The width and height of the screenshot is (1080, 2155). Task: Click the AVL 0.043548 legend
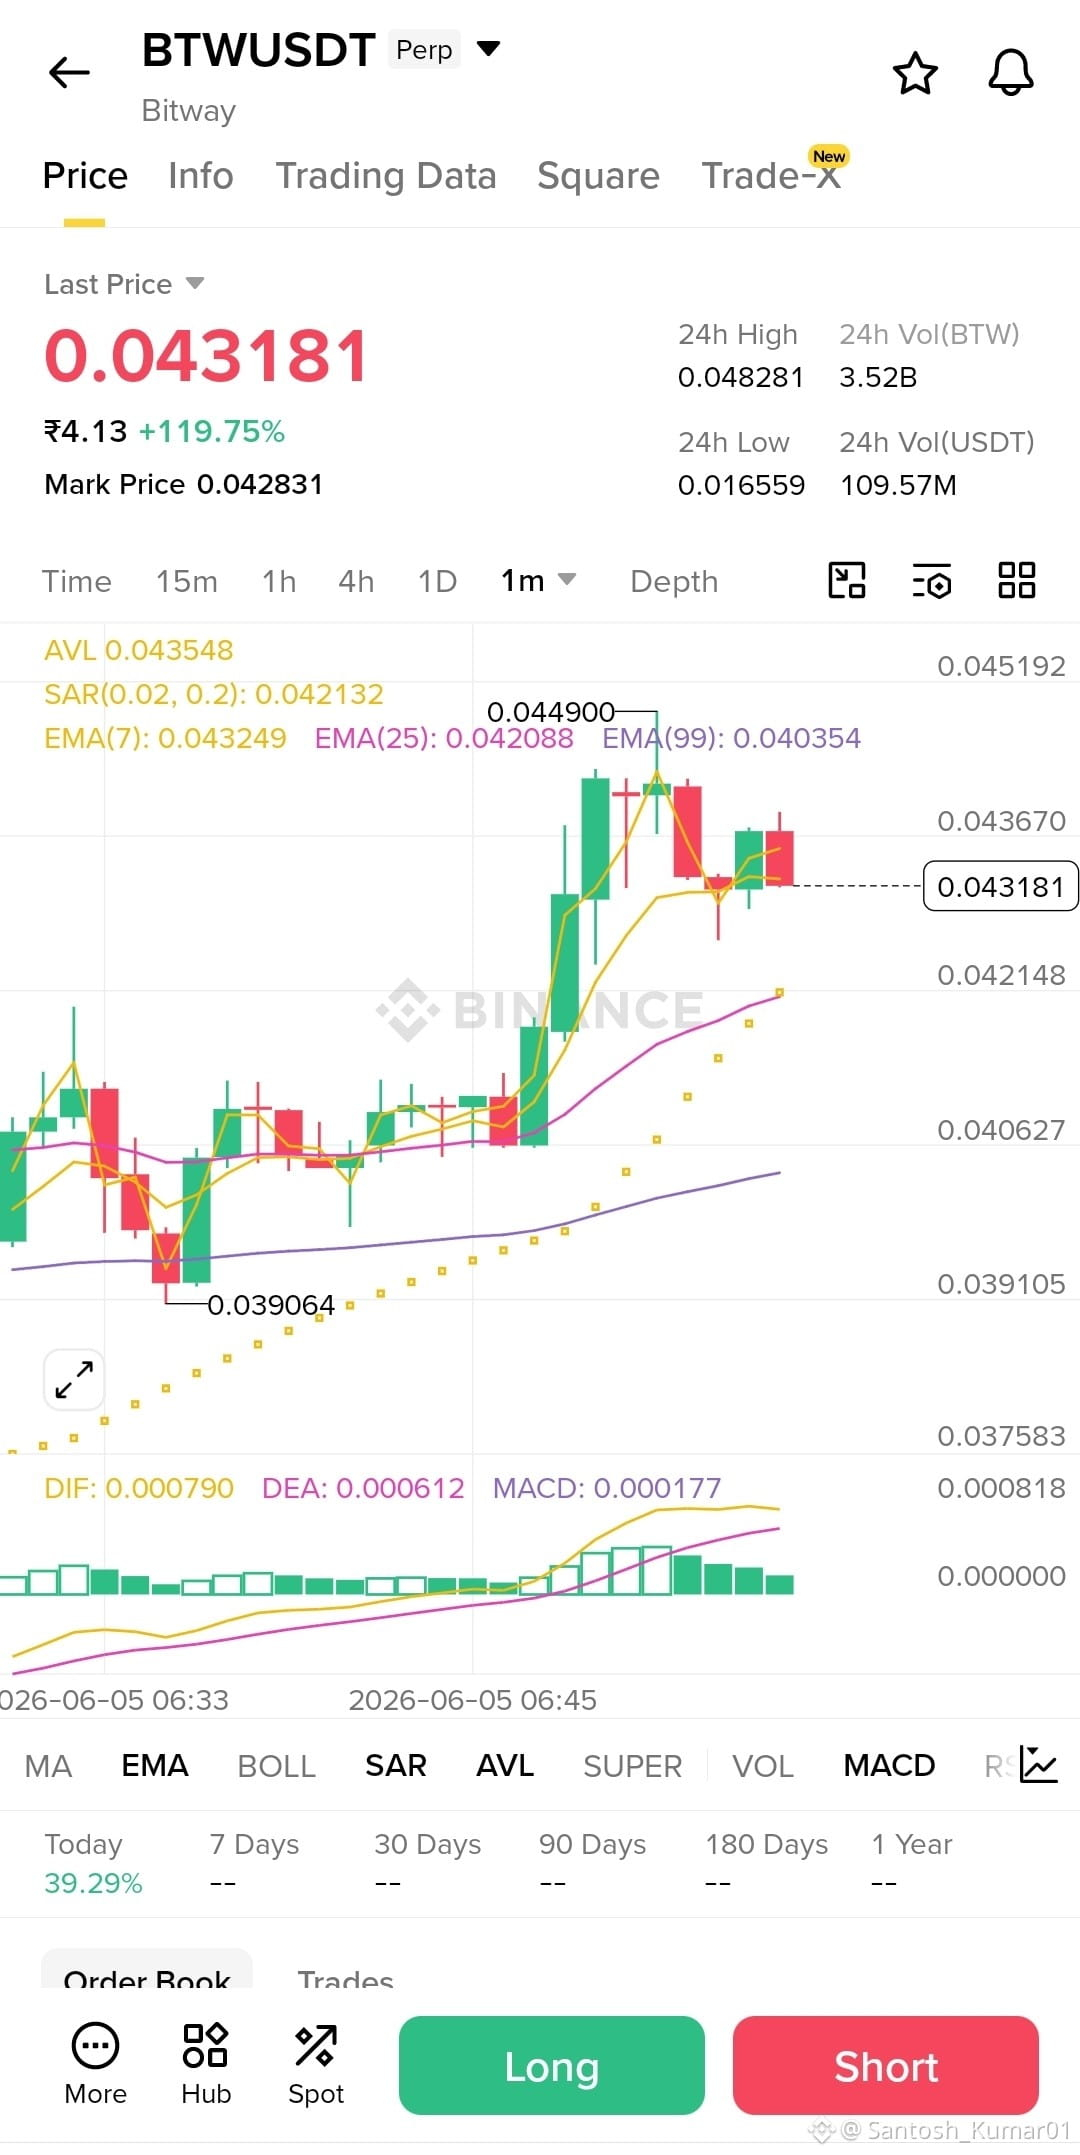(138, 650)
